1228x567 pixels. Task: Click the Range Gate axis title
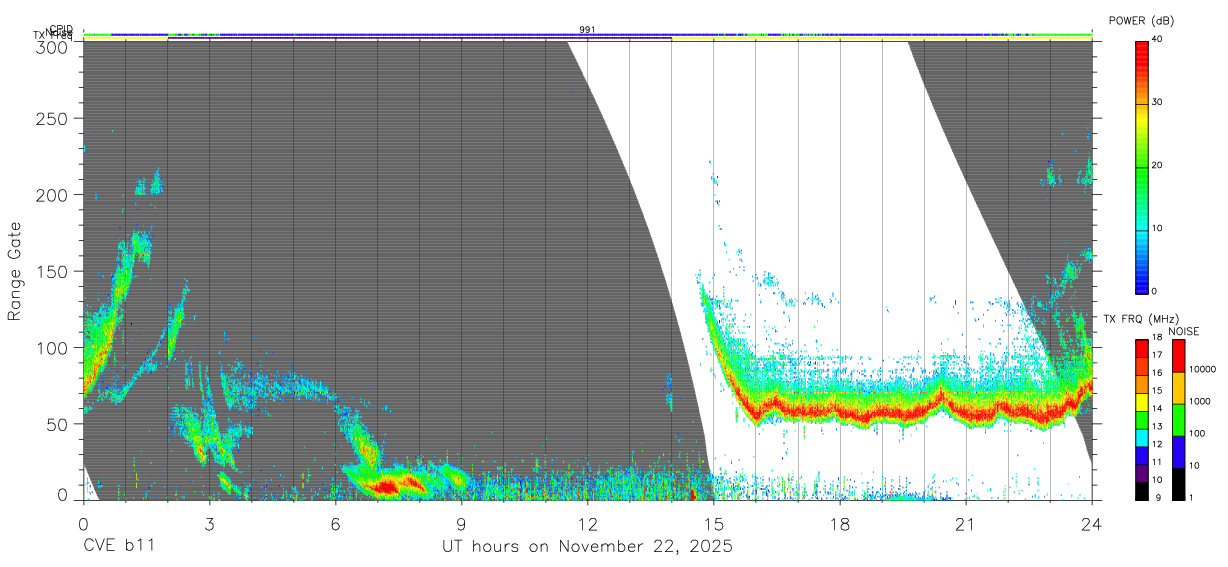tap(15, 270)
